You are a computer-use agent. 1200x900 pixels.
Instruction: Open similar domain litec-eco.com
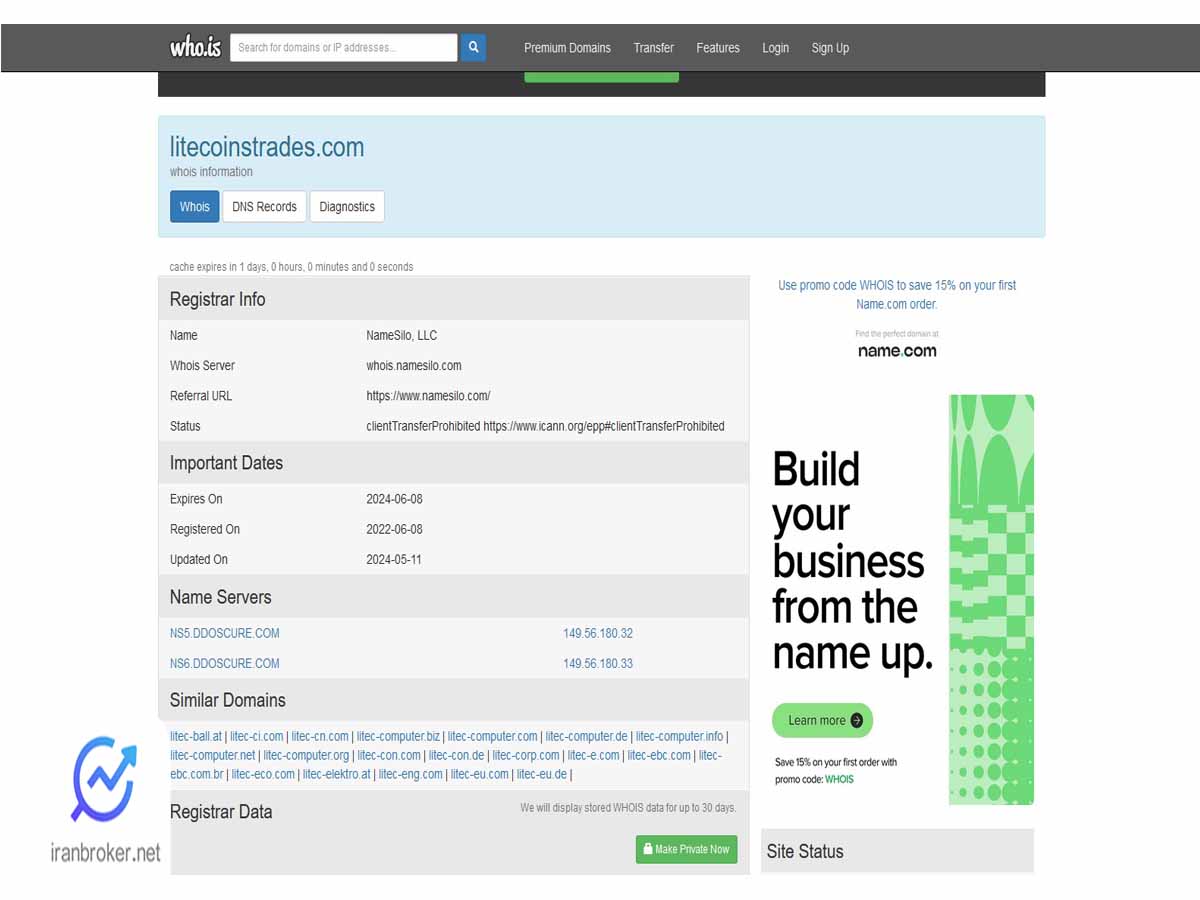point(265,774)
